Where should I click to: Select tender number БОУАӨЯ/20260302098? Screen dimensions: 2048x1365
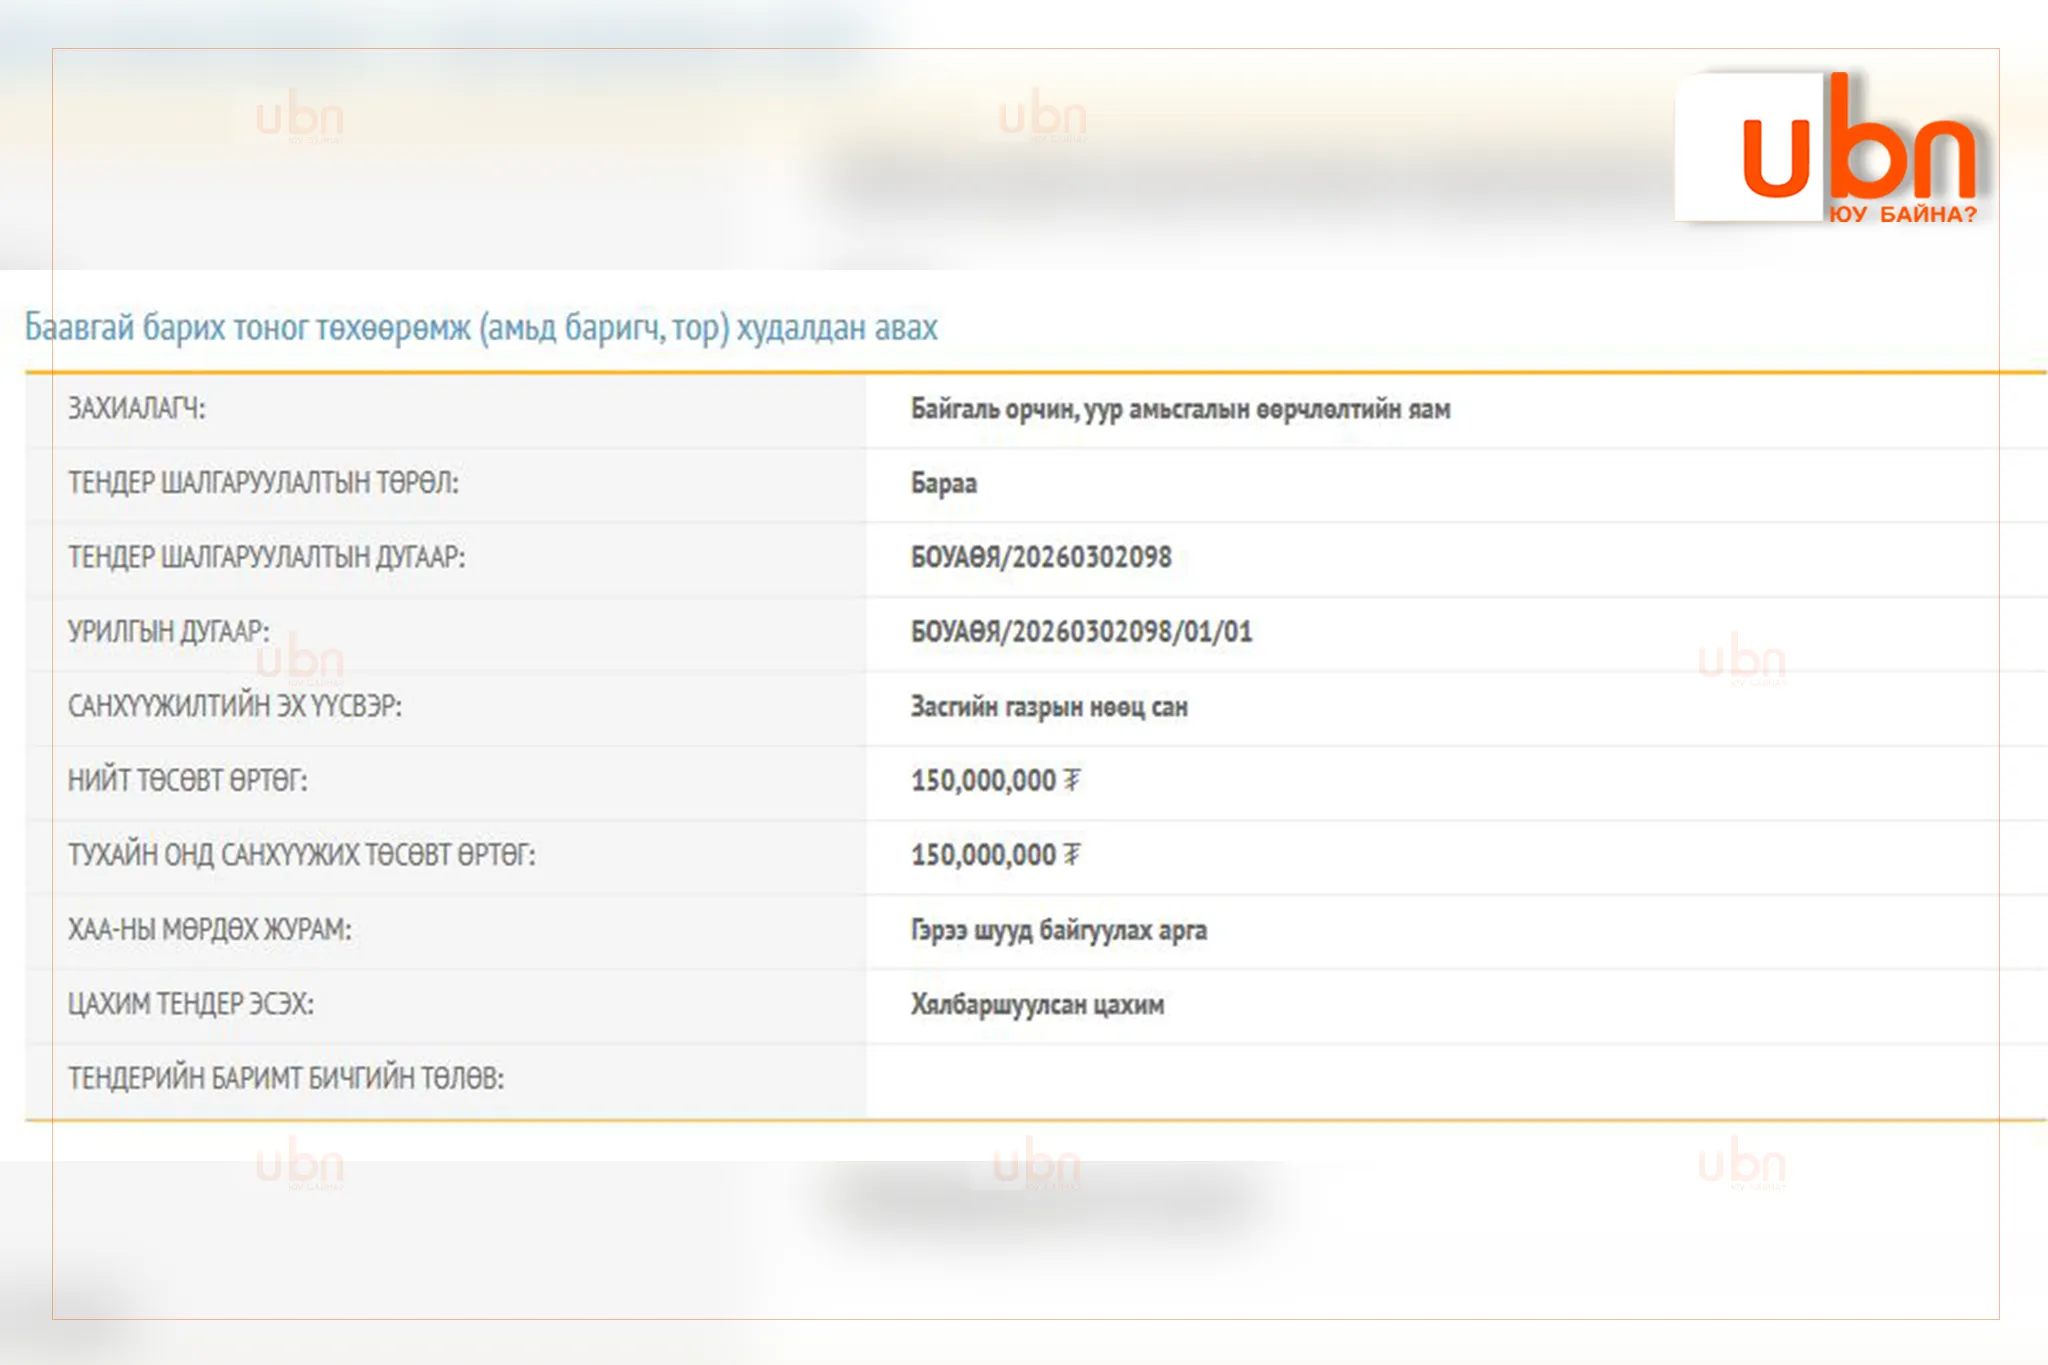click(x=1041, y=557)
